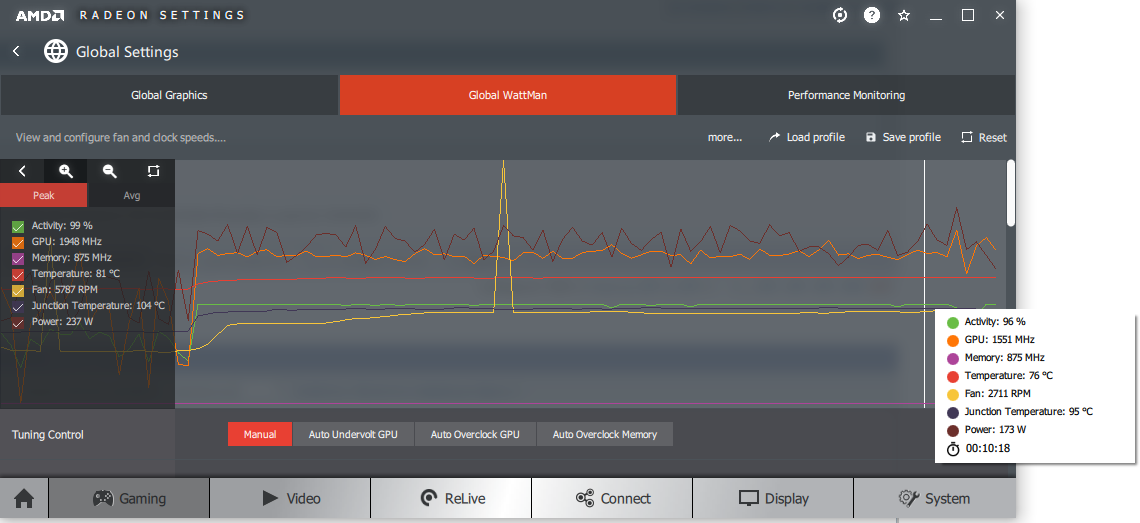This screenshot has height=523, width=1140.
Task: Go back using the header back arrow
Action: click(x=16, y=52)
